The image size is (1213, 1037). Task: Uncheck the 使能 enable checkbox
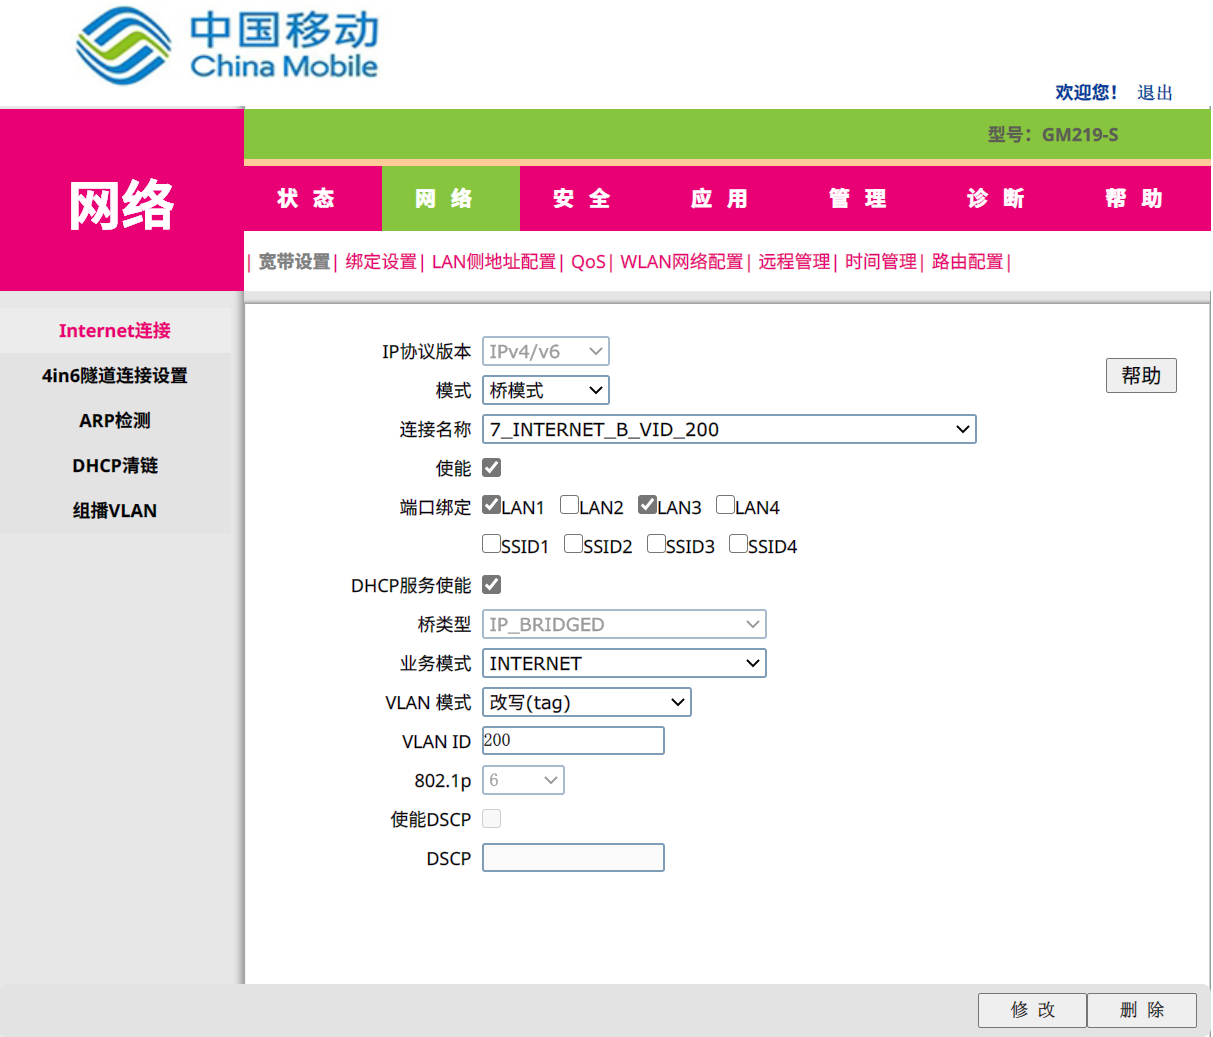492,468
